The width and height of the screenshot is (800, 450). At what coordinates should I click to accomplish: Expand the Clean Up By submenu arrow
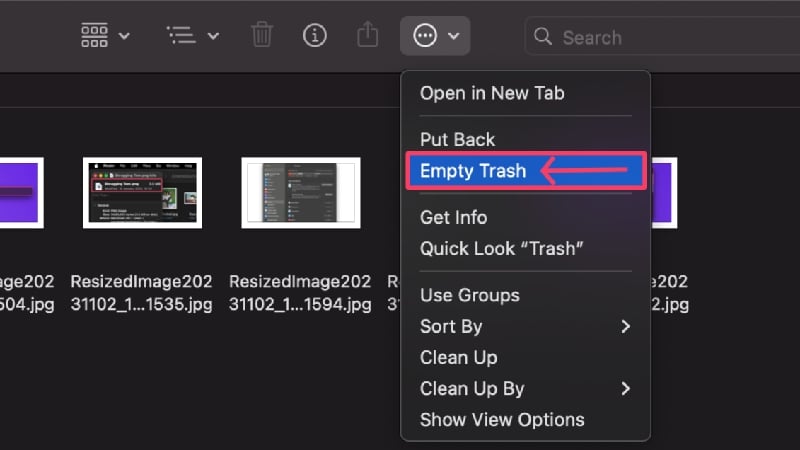pyautogui.click(x=626, y=389)
